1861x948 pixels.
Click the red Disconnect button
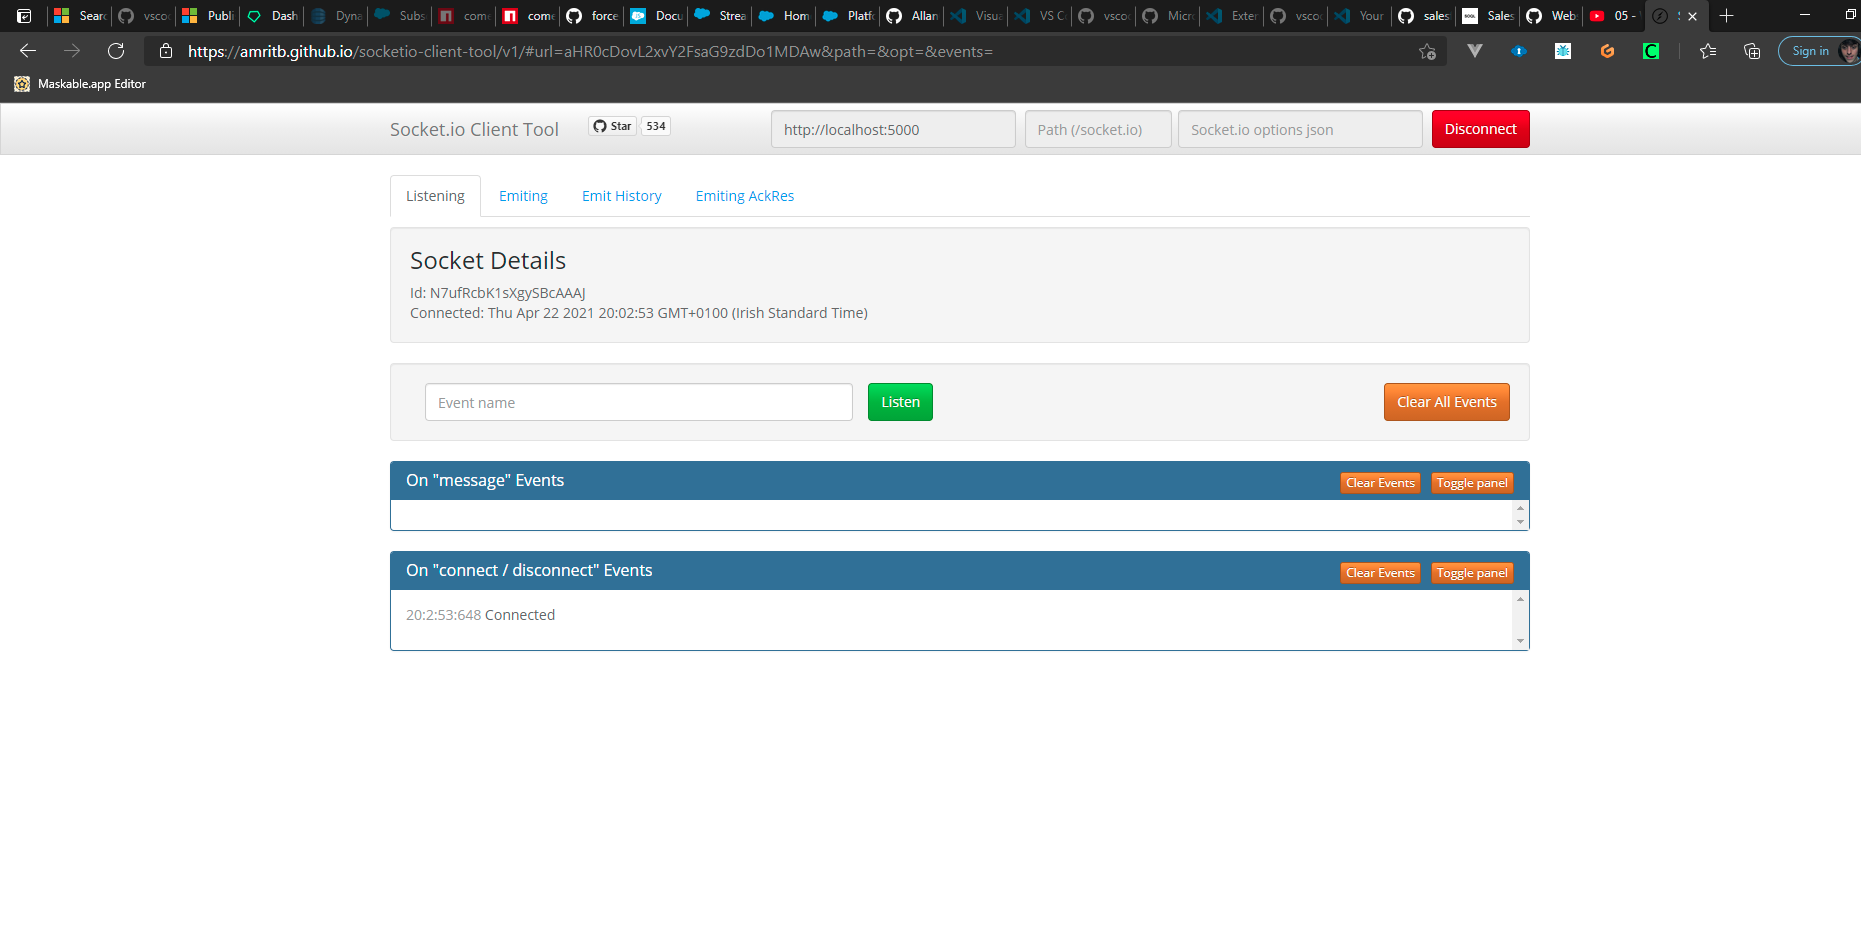pyautogui.click(x=1480, y=128)
